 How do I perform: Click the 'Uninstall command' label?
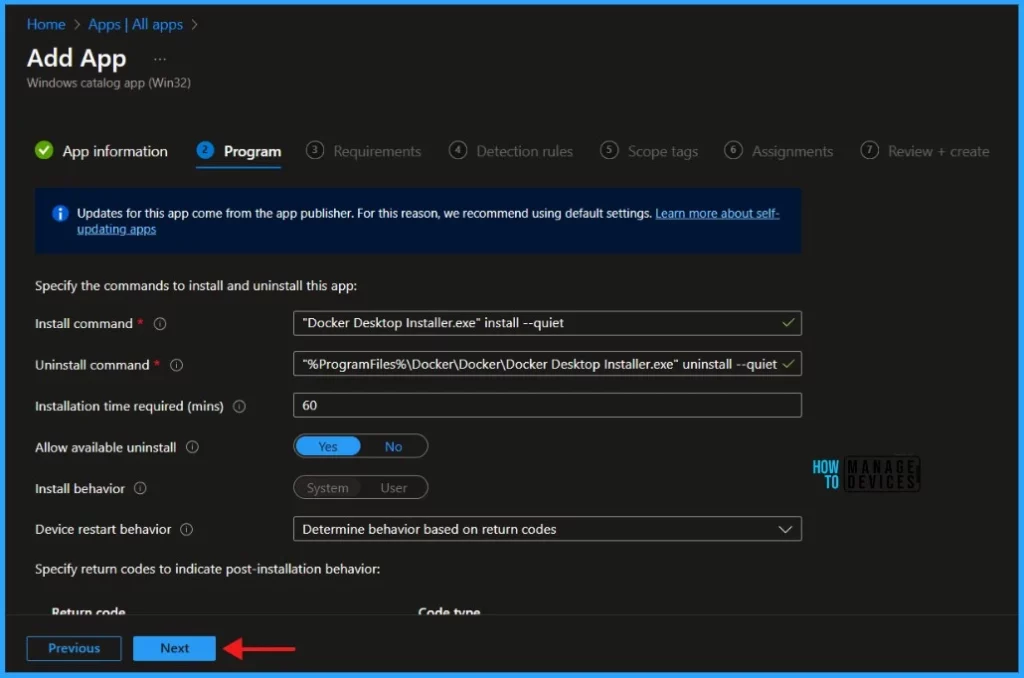point(92,365)
